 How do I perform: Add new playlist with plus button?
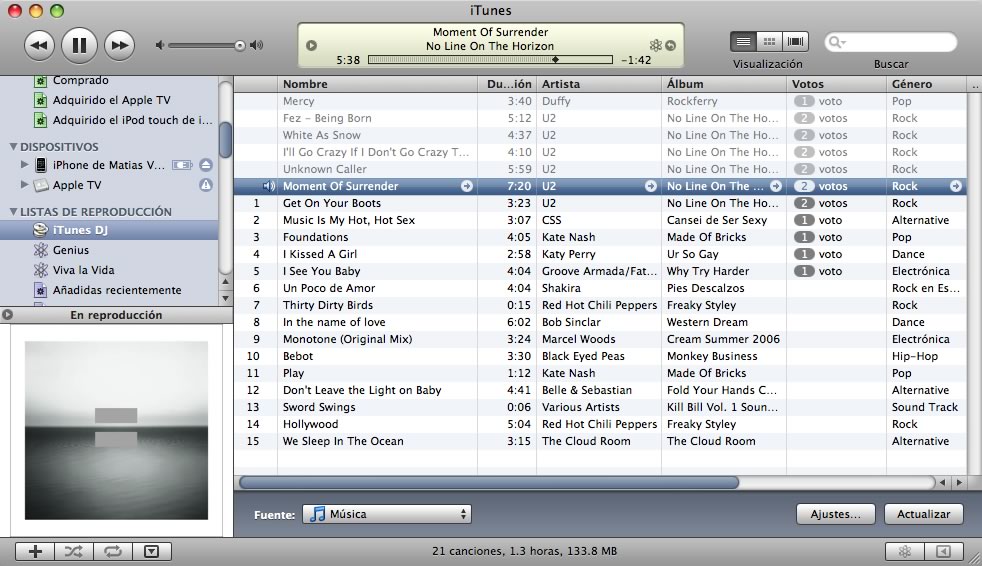[x=35, y=551]
